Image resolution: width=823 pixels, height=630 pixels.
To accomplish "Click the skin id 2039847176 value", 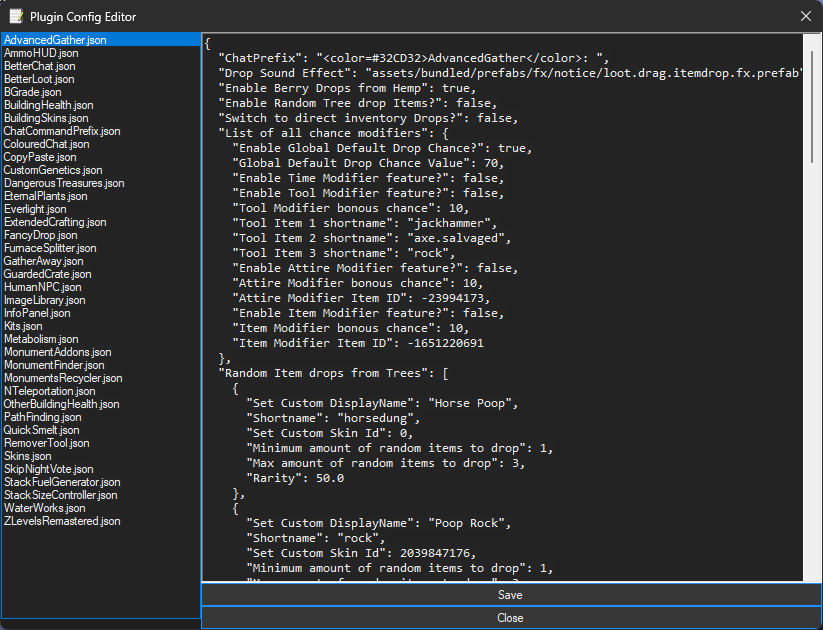I will pos(435,553).
